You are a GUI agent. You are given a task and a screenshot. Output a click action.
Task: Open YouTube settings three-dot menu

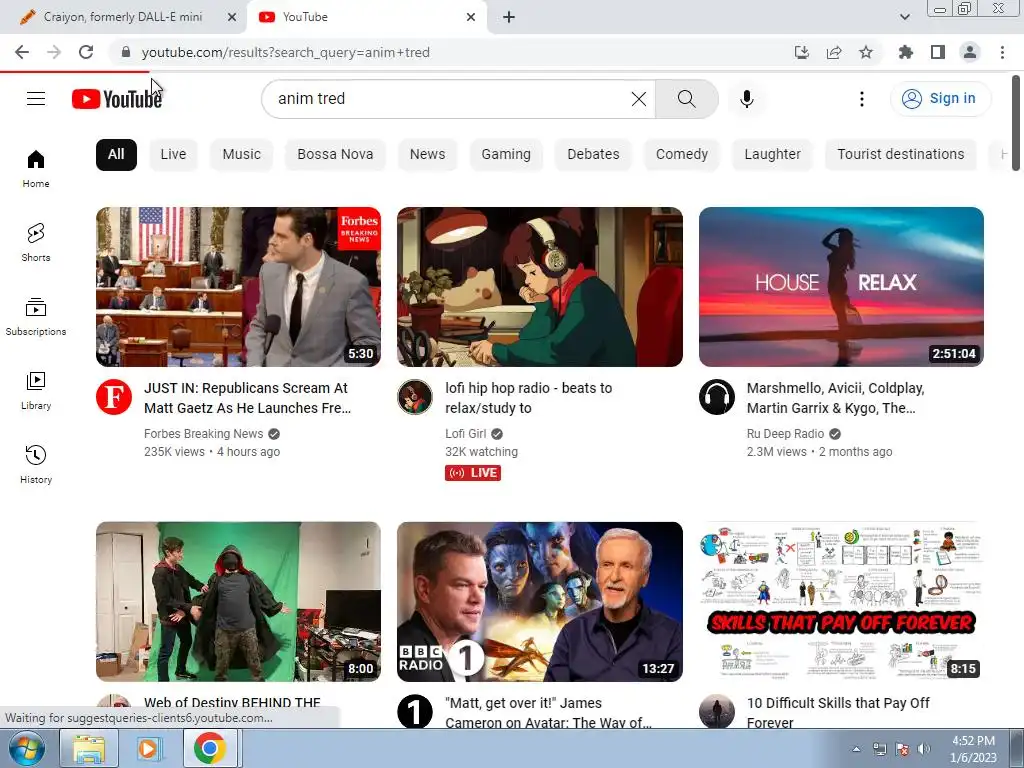point(862,99)
